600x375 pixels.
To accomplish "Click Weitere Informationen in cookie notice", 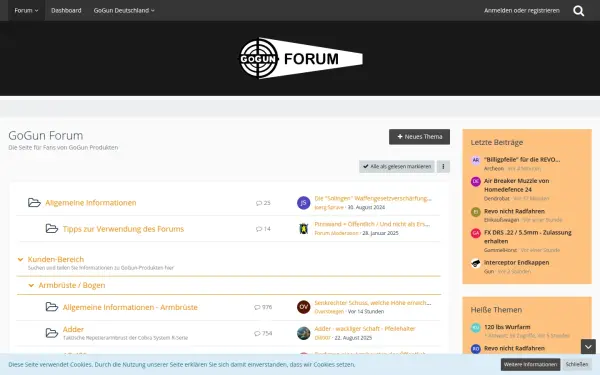I will (530, 364).
